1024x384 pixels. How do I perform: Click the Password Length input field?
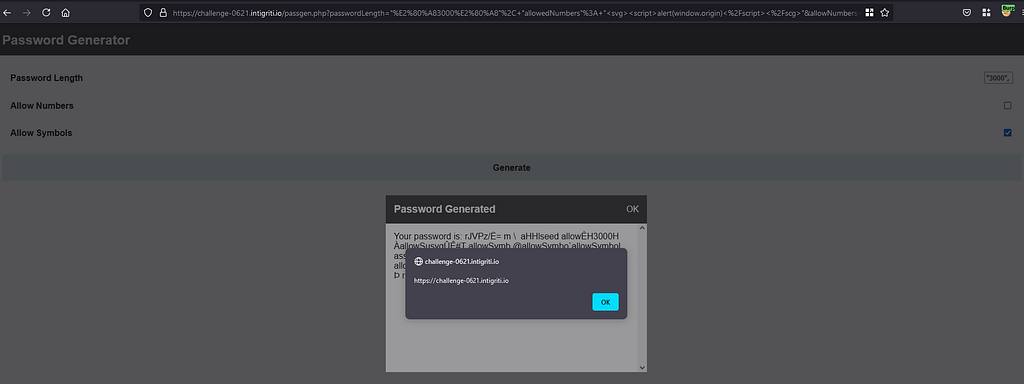[x=999, y=78]
